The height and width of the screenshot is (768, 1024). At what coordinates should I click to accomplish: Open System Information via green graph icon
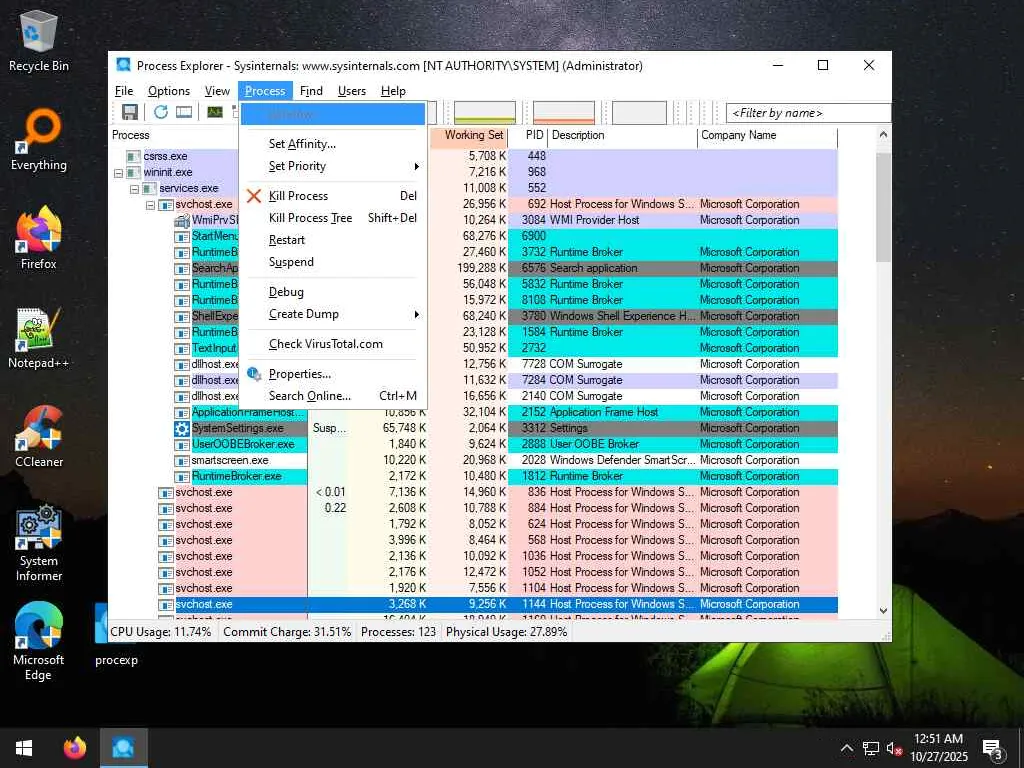215,112
